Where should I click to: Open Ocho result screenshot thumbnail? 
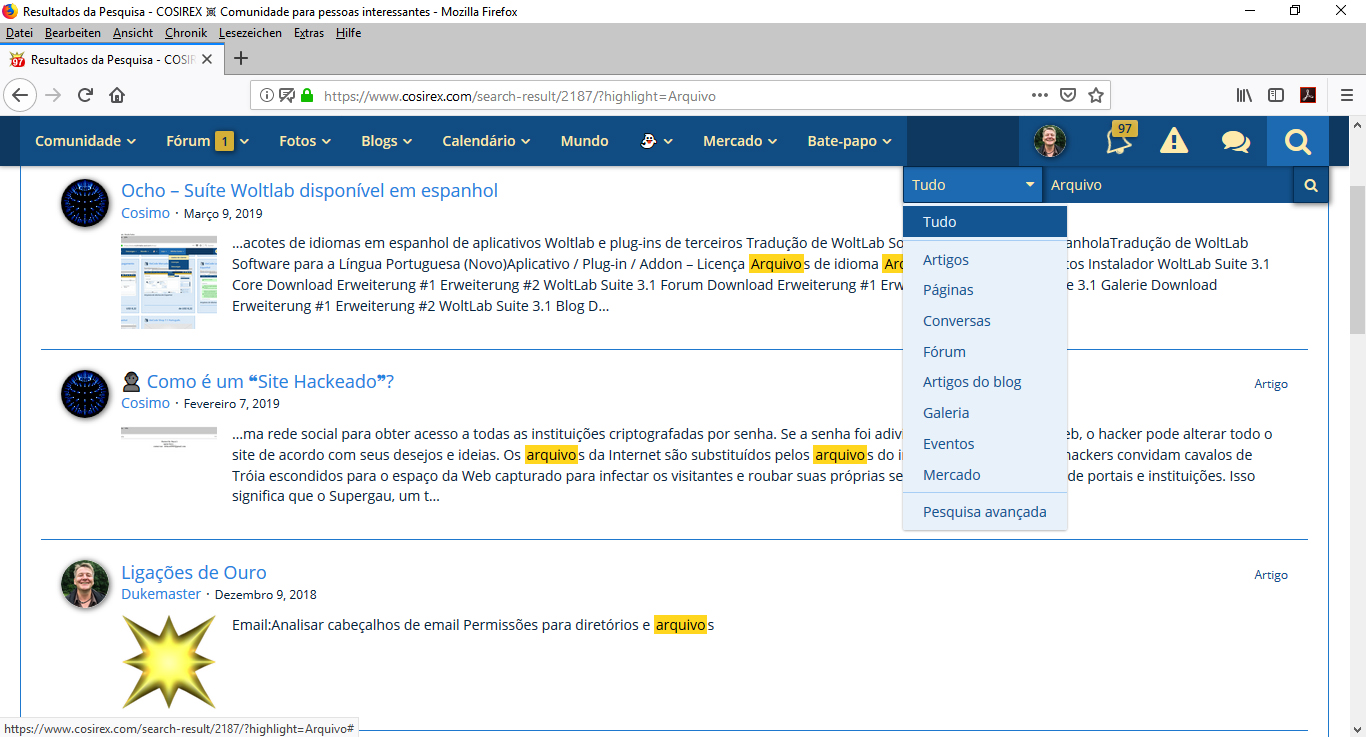point(168,282)
